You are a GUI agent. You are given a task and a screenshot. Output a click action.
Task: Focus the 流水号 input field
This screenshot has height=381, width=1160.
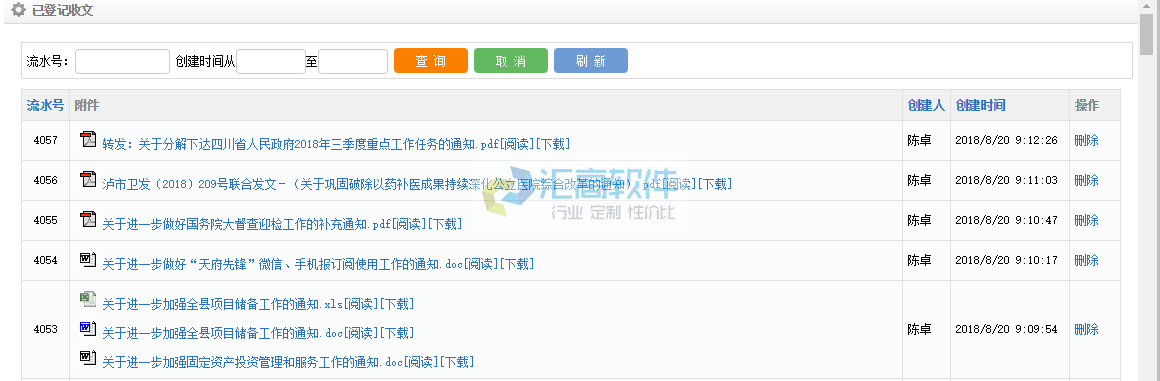click(x=122, y=61)
